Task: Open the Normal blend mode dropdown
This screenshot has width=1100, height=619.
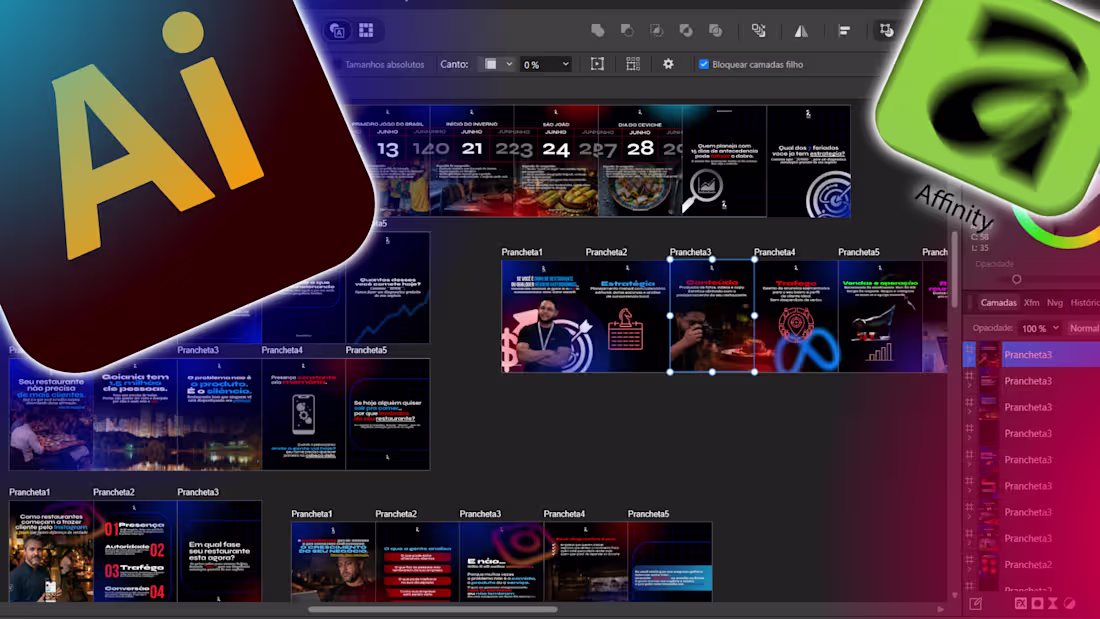Action: [1084, 328]
